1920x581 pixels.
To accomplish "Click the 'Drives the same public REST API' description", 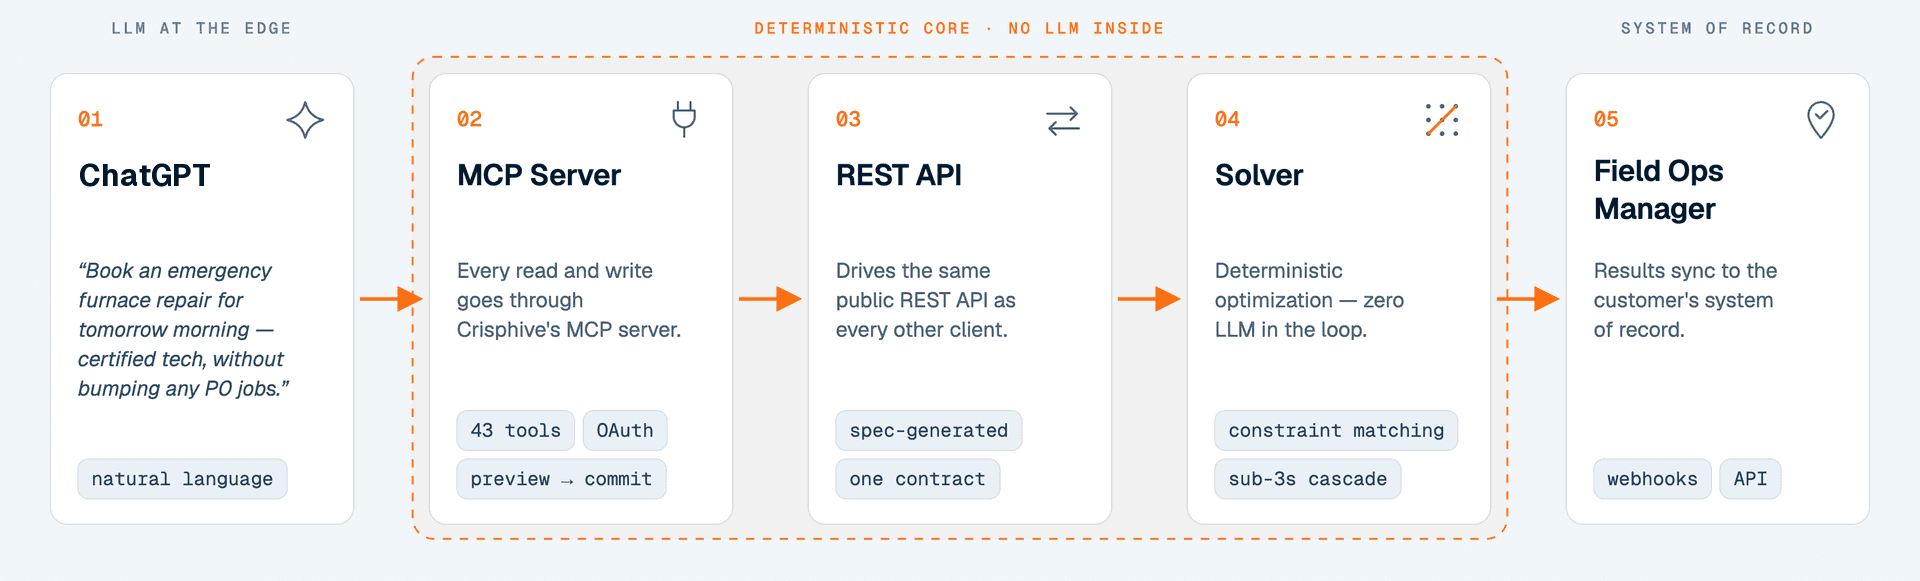I will pos(926,300).
